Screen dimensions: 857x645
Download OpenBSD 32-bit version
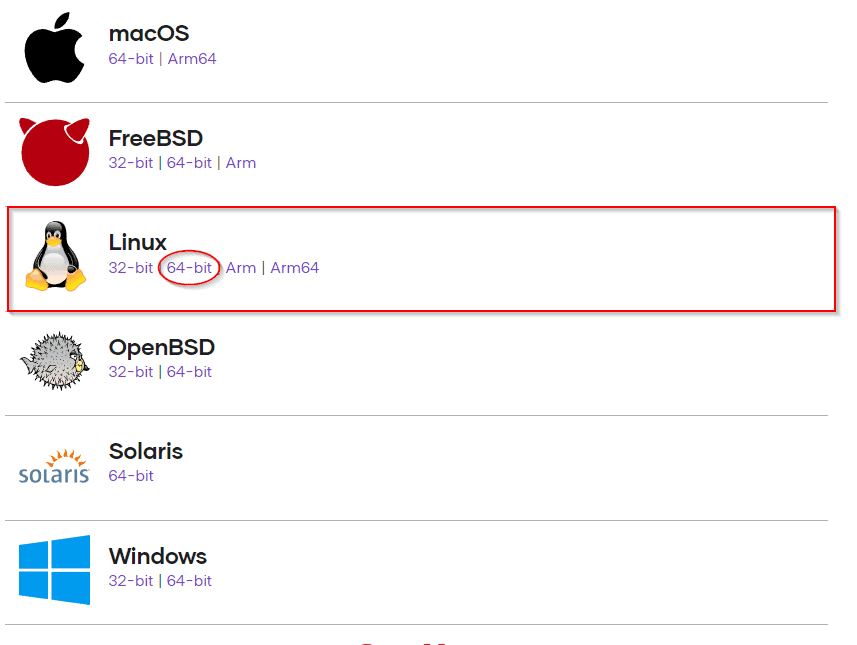click(x=131, y=372)
